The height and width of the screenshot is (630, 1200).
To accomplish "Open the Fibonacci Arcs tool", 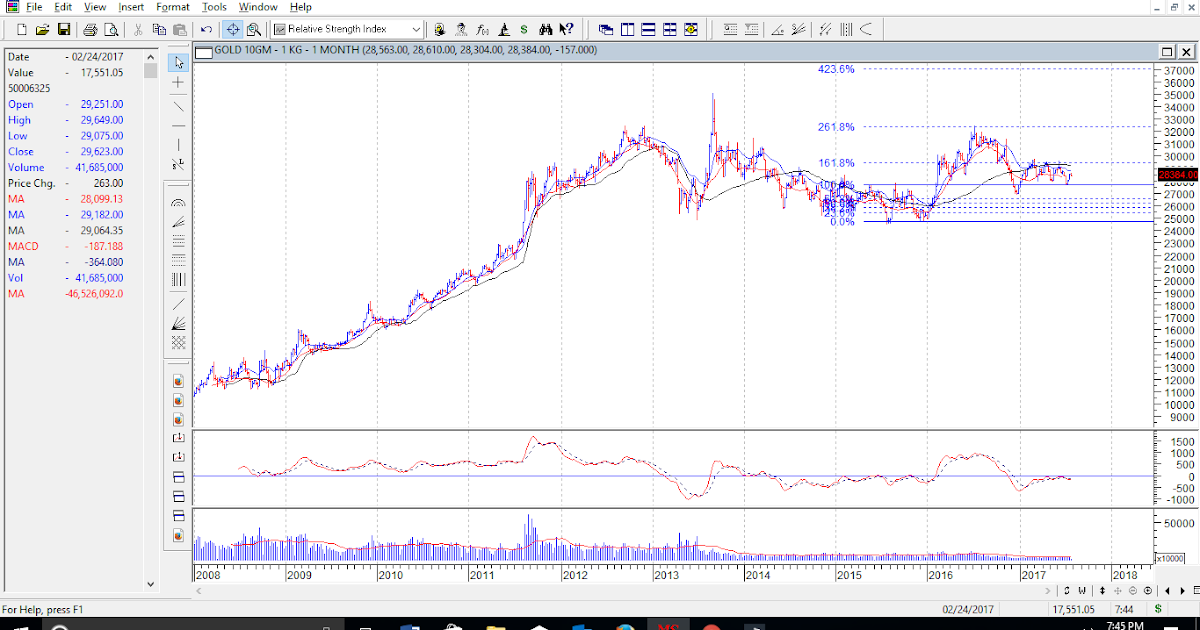I will click(177, 202).
